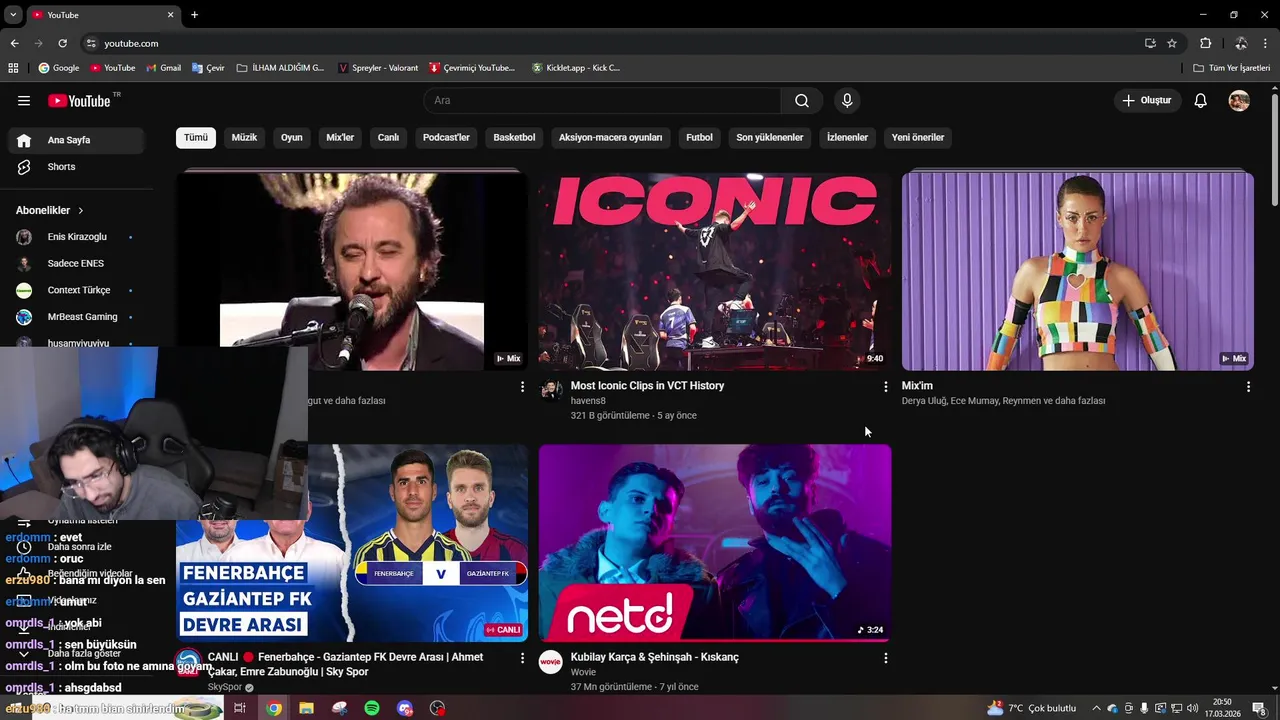Select the Podcast'ler filter chip
The width and height of the screenshot is (1280, 720).
click(446, 137)
